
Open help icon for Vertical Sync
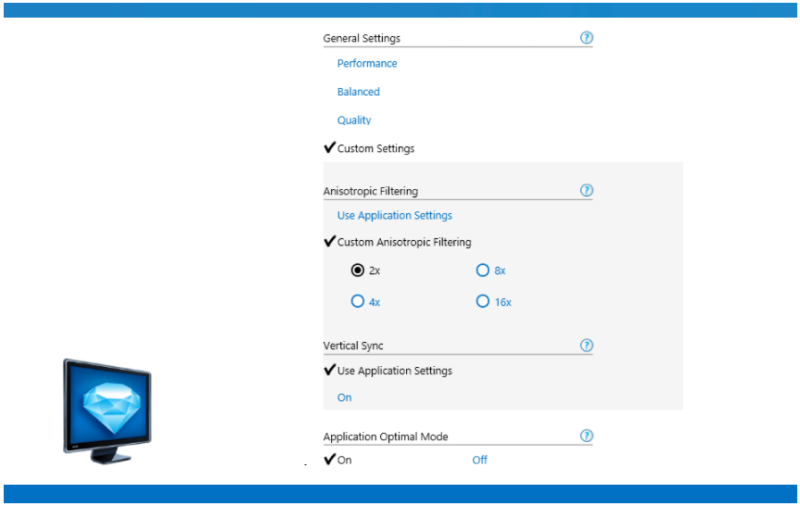click(x=586, y=345)
